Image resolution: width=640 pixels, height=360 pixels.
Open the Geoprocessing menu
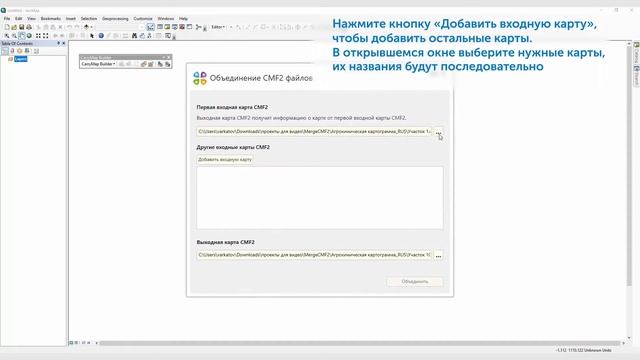pyautogui.click(x=115, y=19)
